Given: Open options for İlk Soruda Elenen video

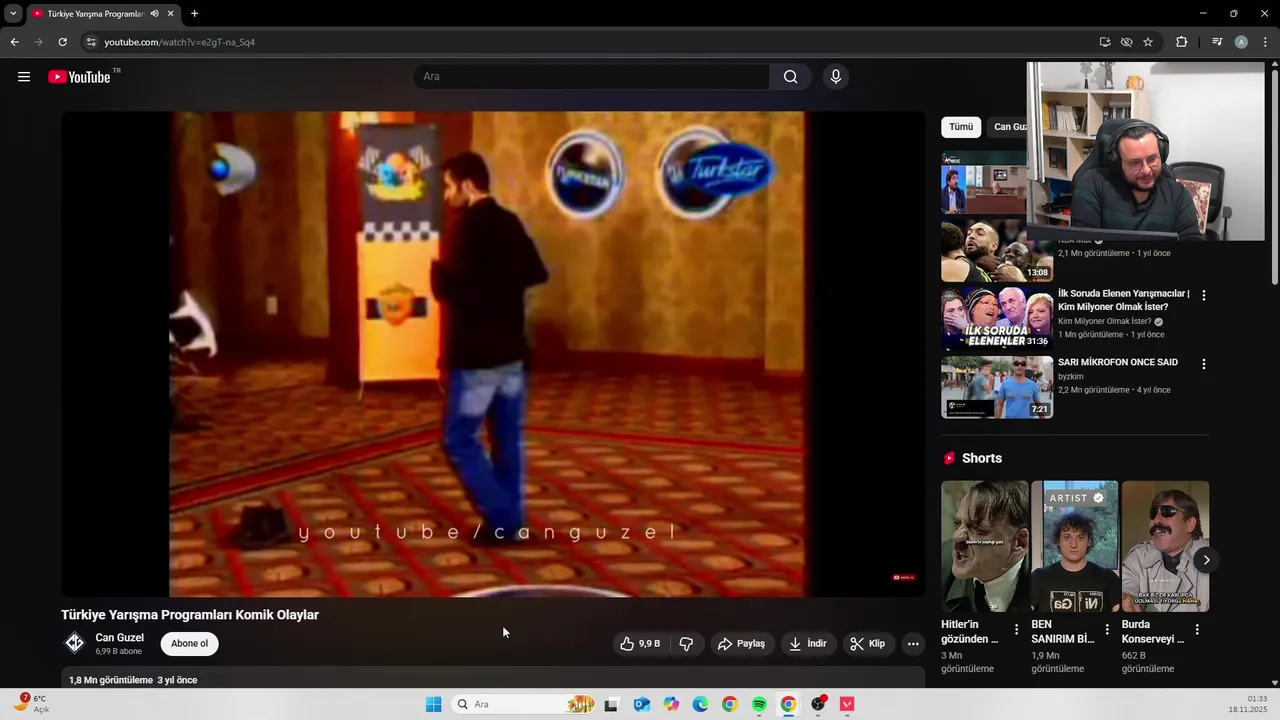Looking at the screenshot, I should (1204, 296).
